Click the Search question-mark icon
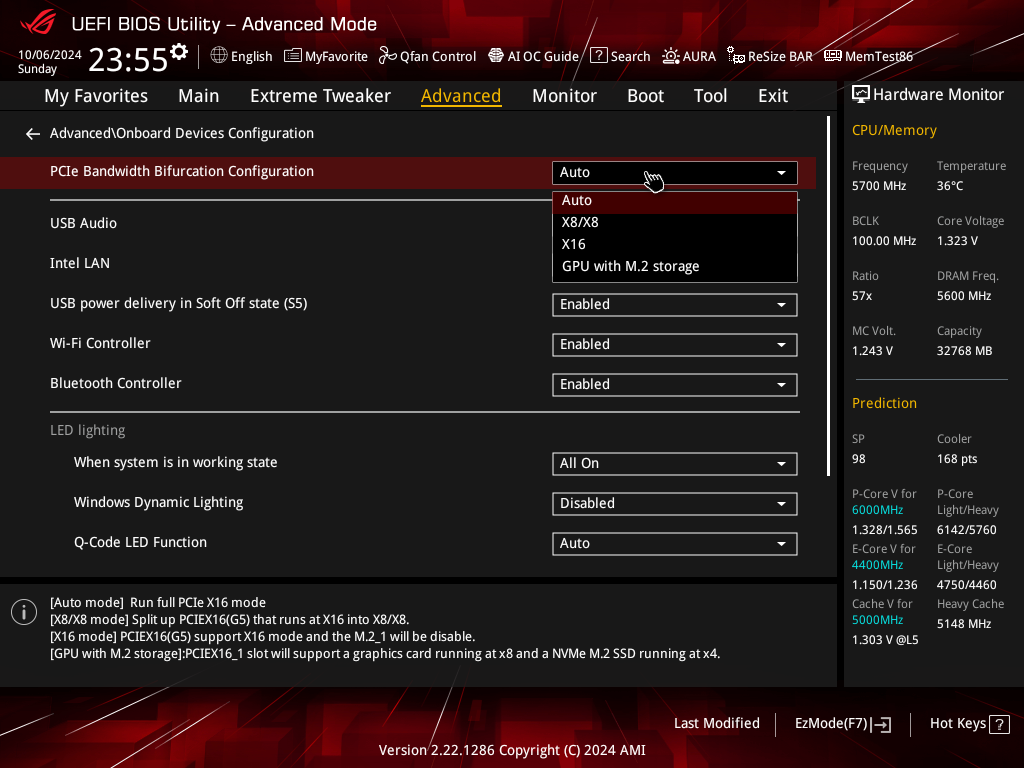 (x=598, y=56)
